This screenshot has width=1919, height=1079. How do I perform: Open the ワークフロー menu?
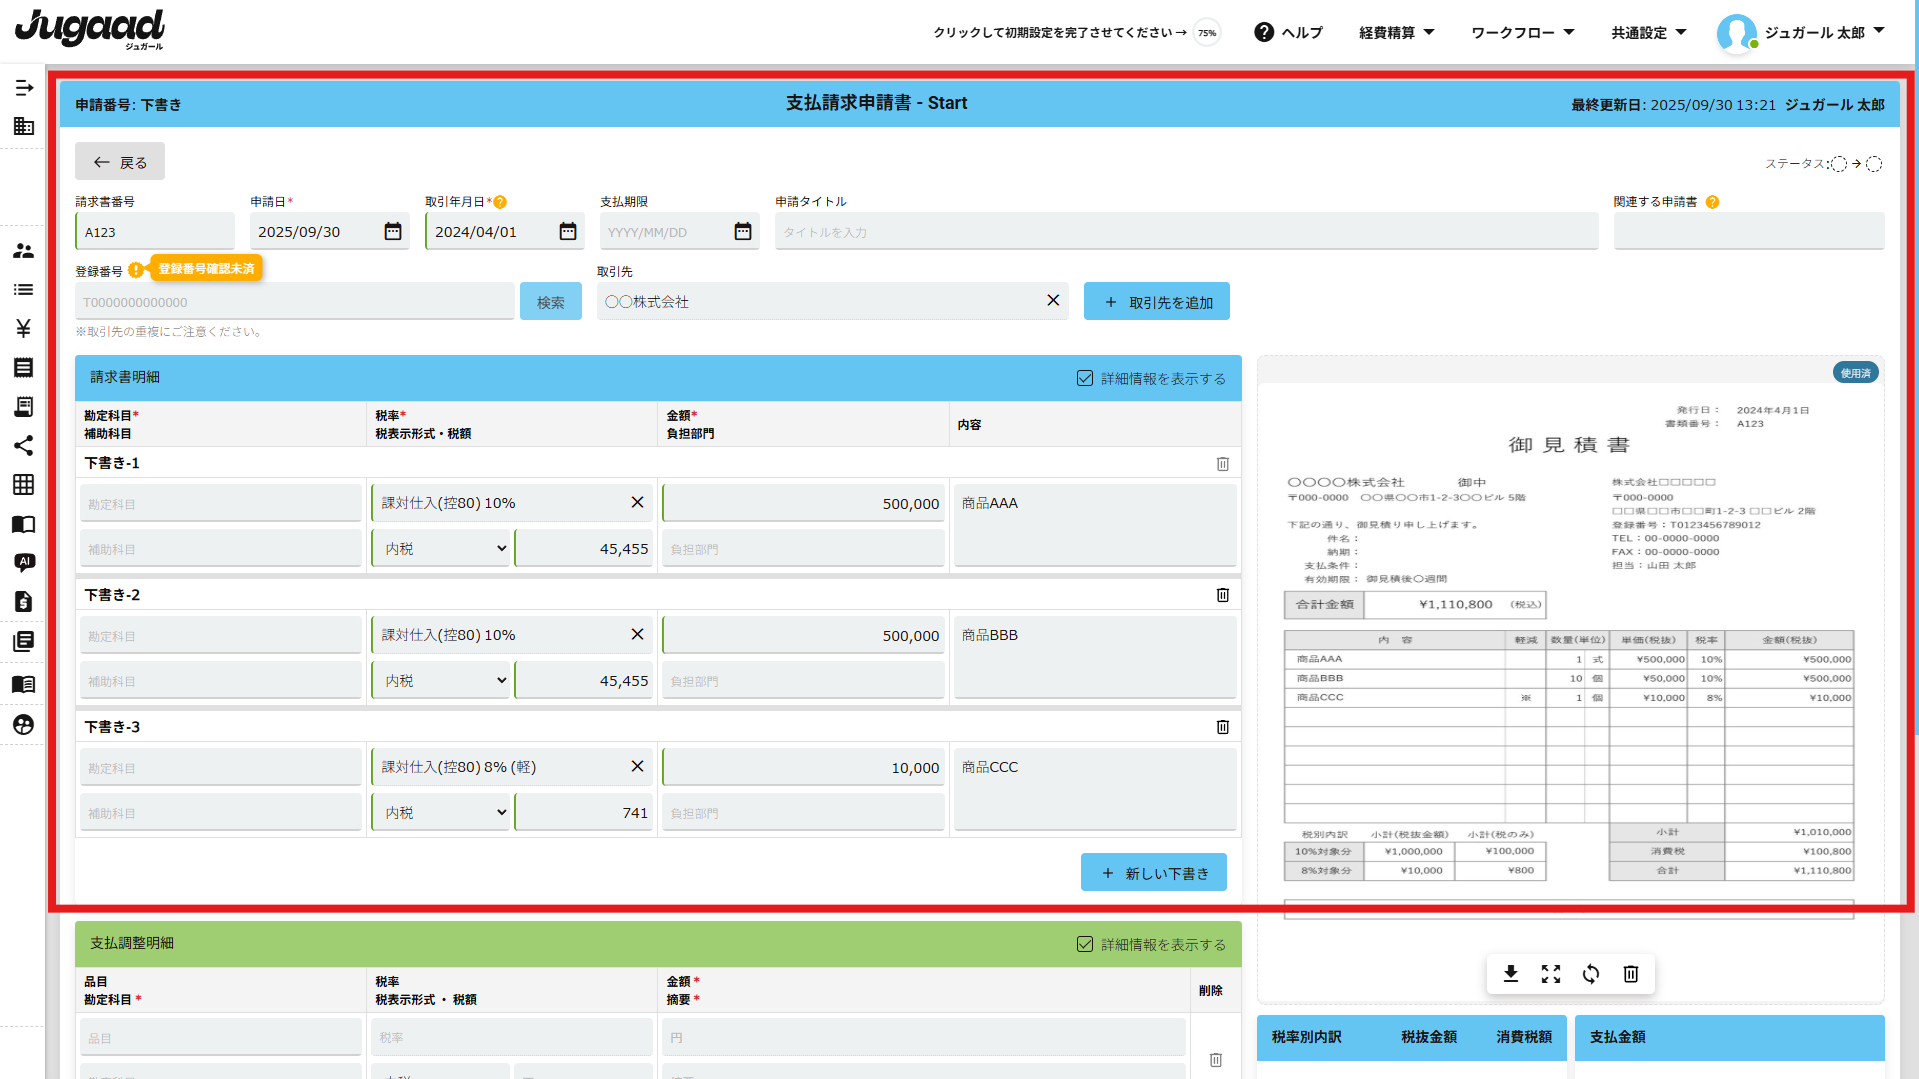1522,33
